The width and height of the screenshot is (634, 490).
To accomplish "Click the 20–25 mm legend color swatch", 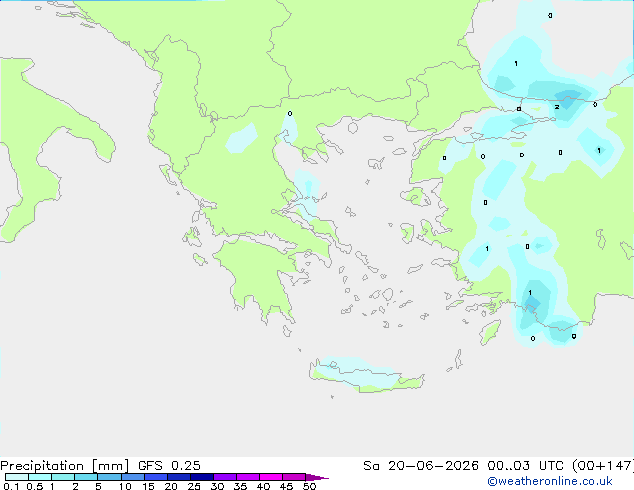I will coord(179,477).
